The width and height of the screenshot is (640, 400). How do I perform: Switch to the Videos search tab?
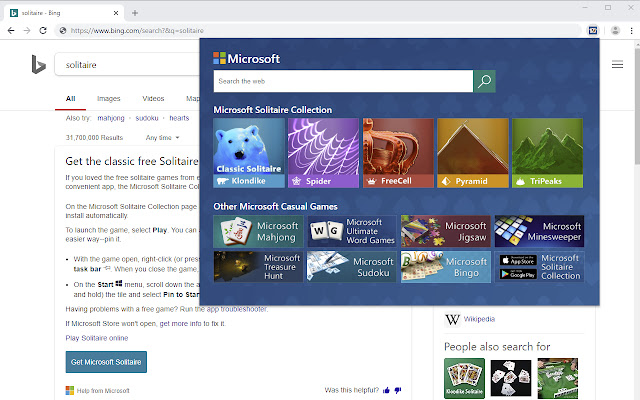[x=153, y=99]
